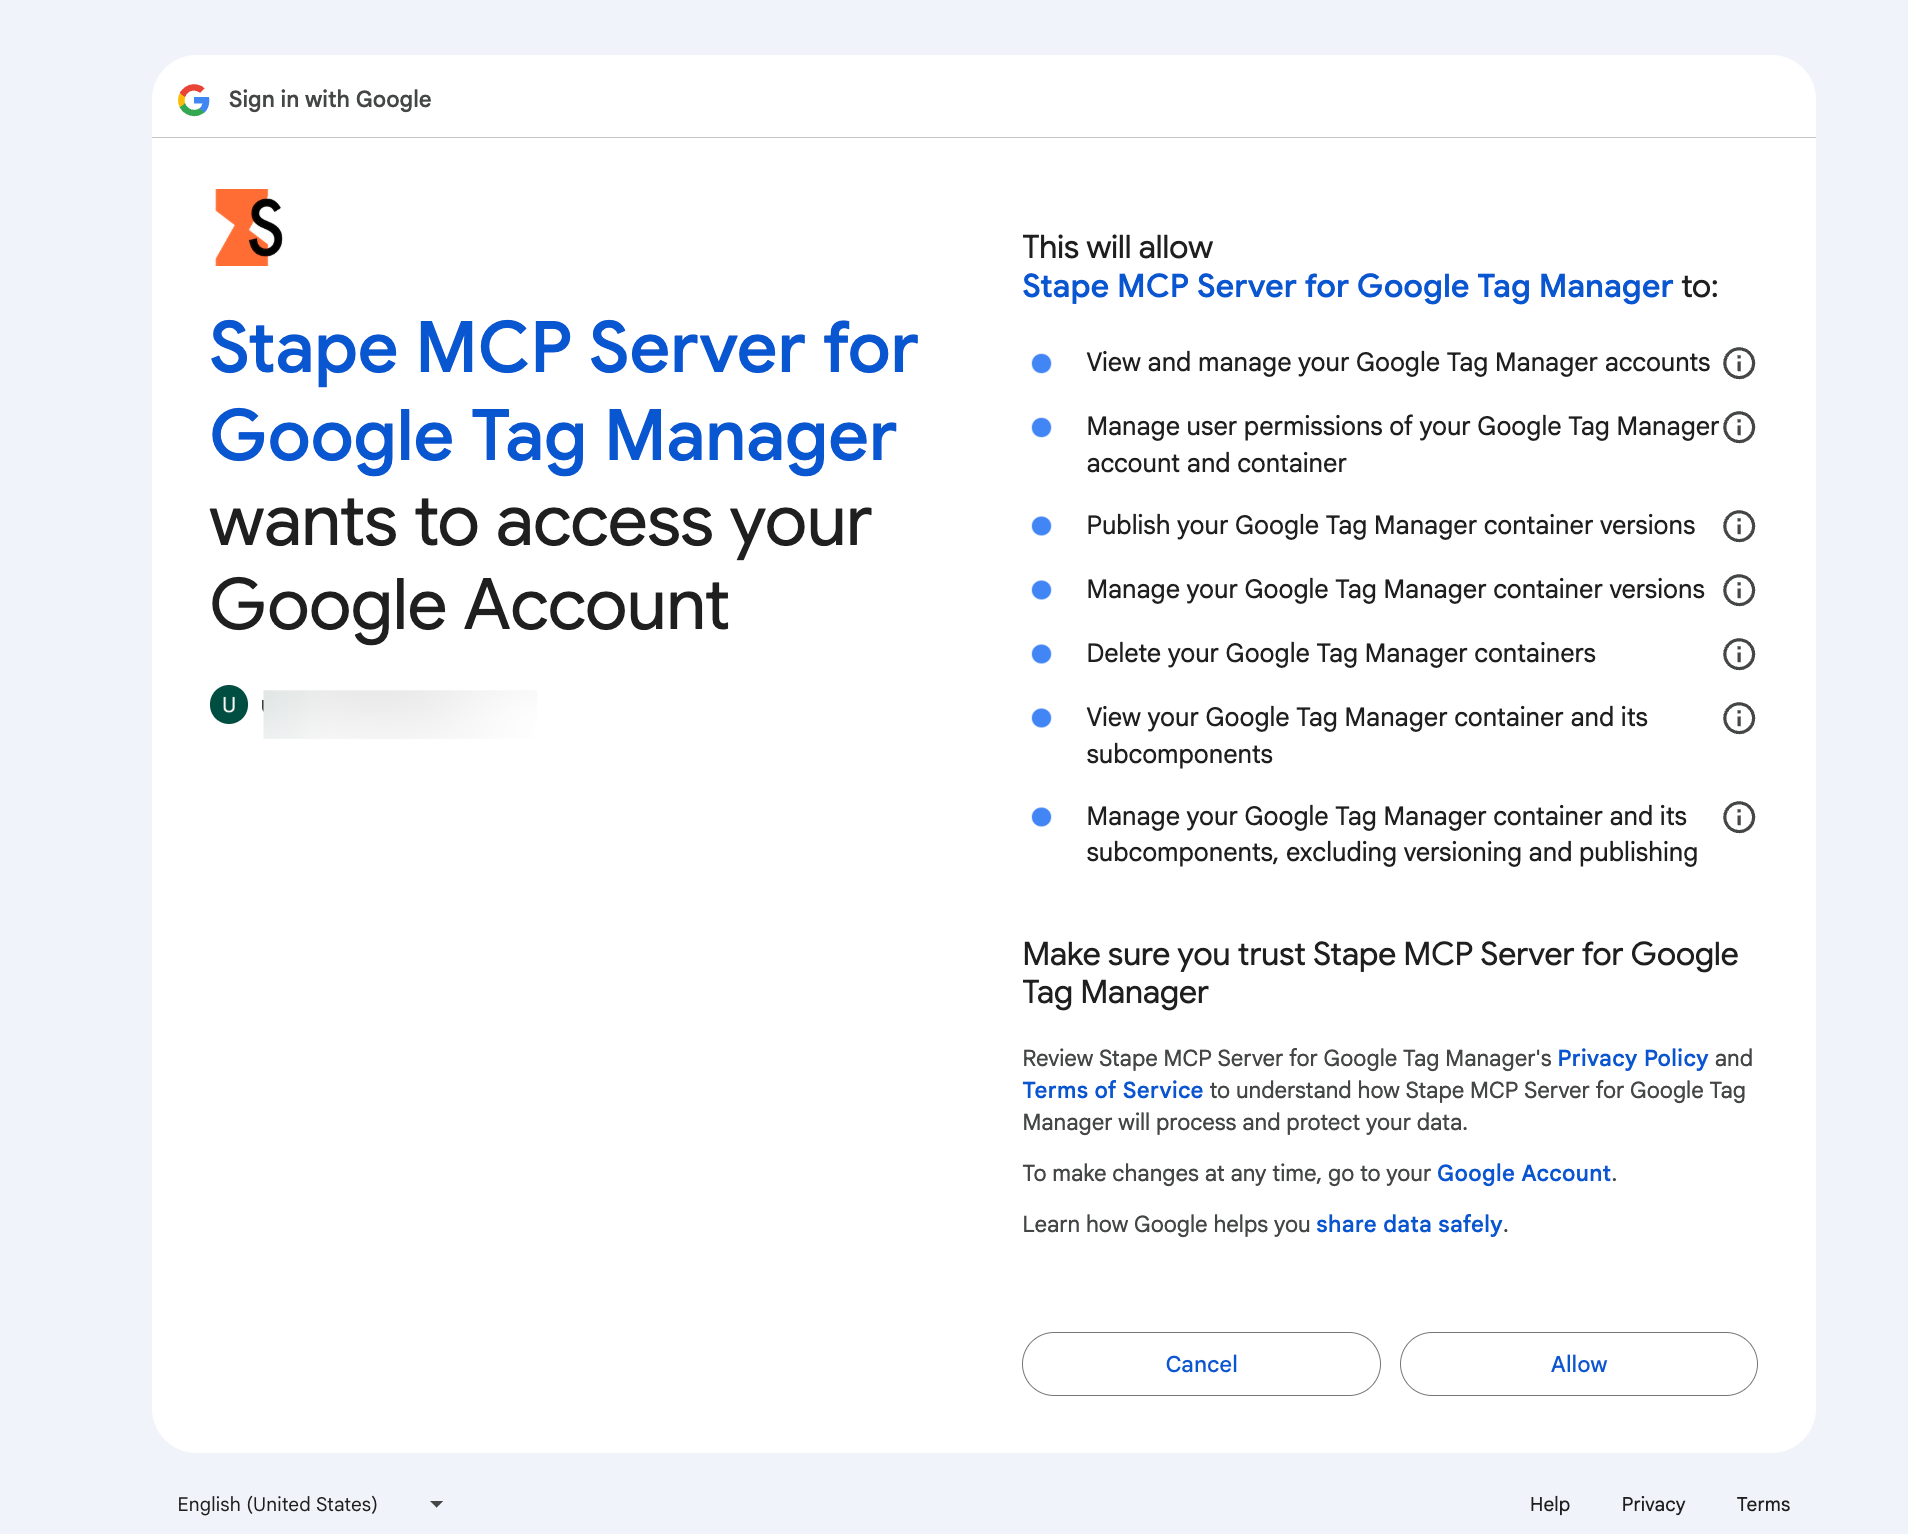The height and width of the screenshot is (1534, 1908).
Task: Open the English (United States) language dropdown
Action: click(x=311, y=1504)
